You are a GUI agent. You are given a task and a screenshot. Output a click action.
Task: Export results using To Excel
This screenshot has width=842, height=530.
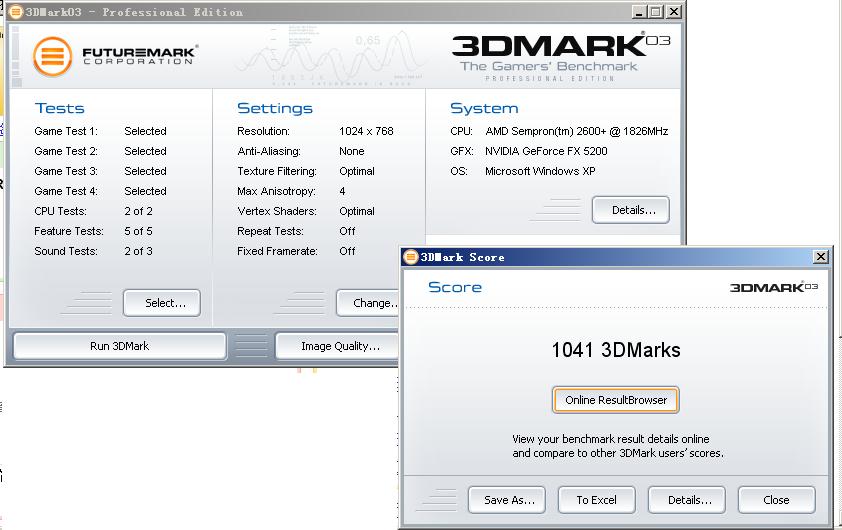[596, 500]
